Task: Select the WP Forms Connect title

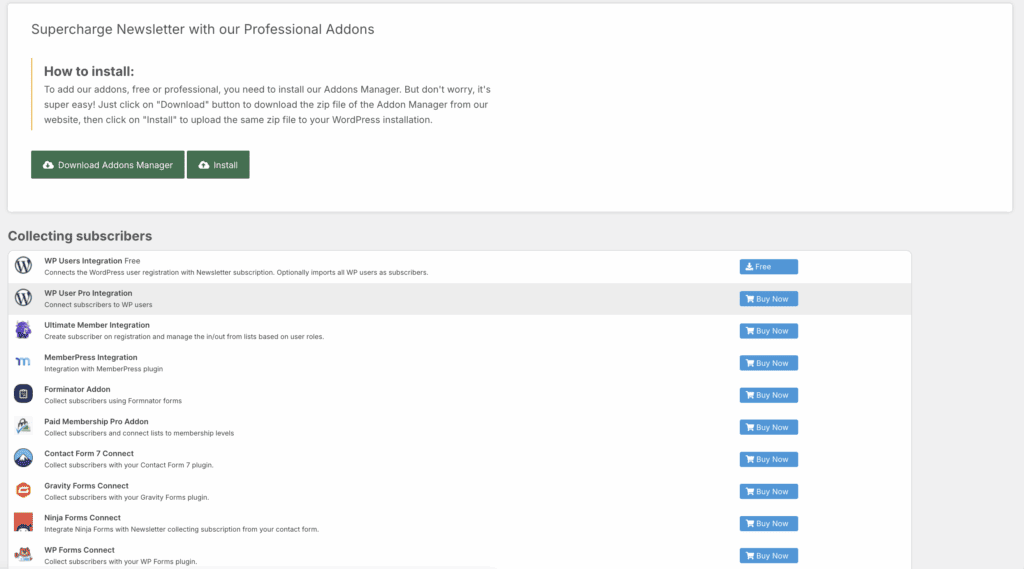Action: (x=79, y=550)
